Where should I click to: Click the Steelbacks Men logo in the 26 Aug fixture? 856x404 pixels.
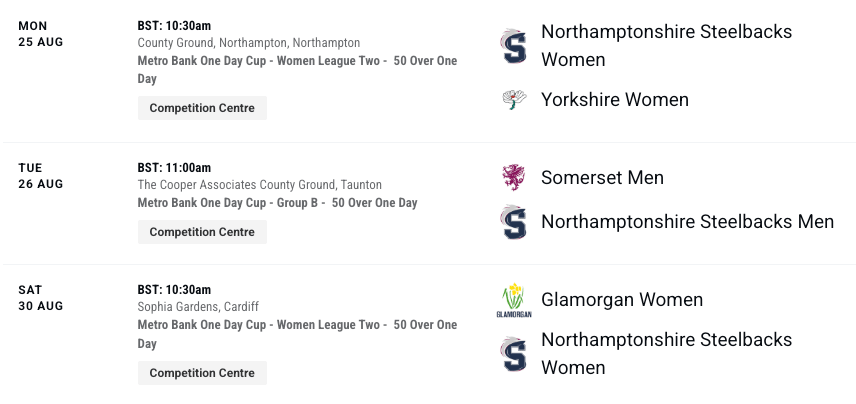tap(514, 222)
